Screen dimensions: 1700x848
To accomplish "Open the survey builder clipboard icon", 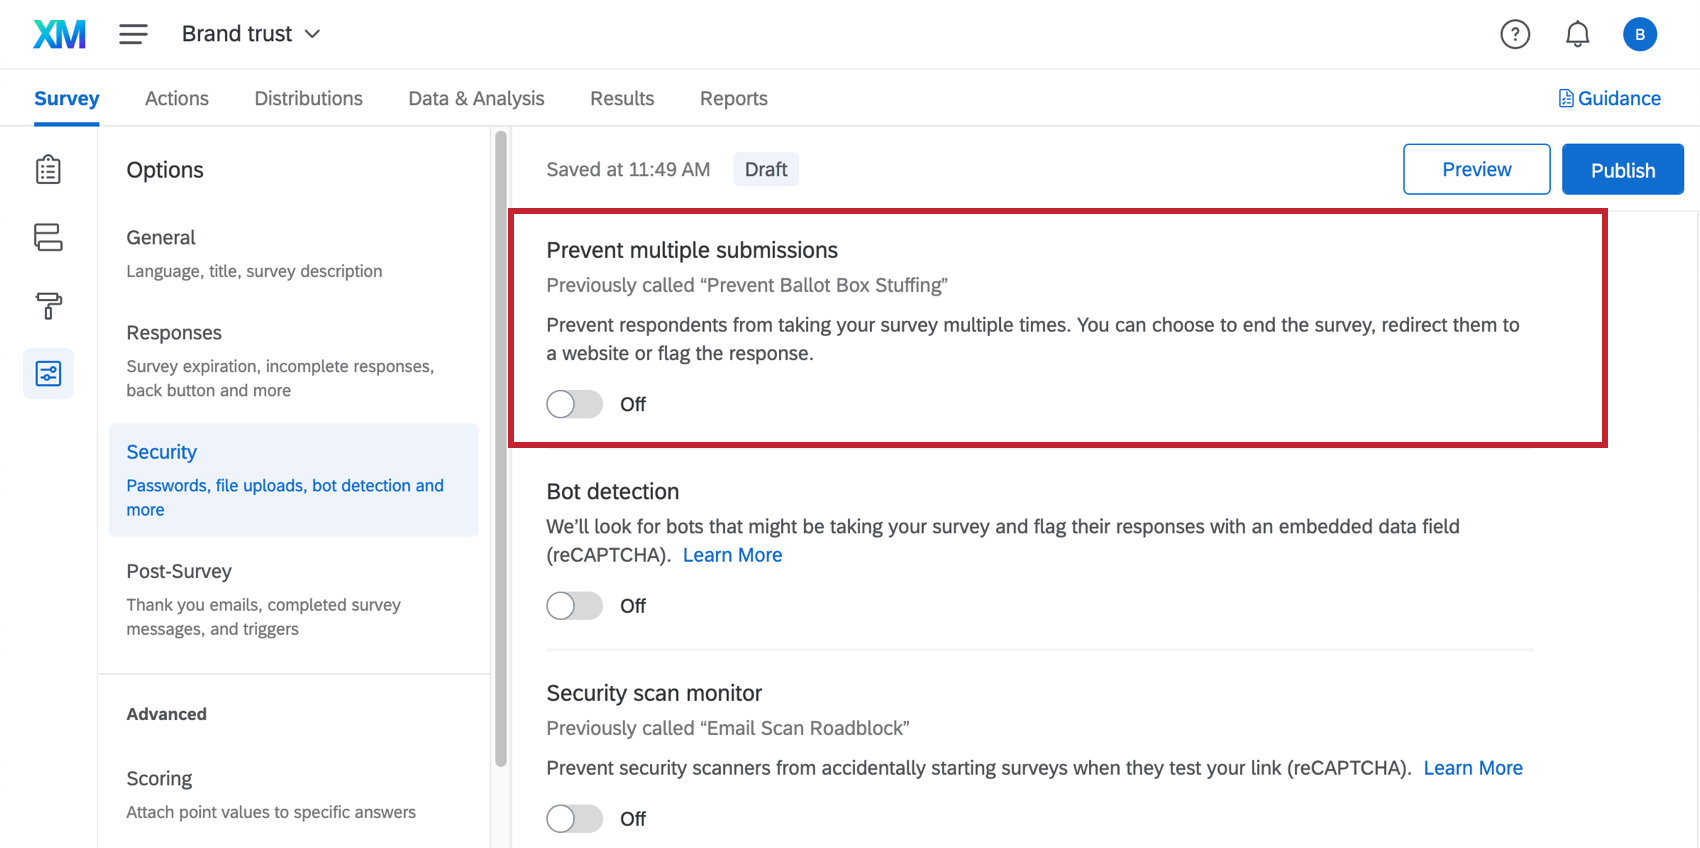I will (x=48, y=170).
